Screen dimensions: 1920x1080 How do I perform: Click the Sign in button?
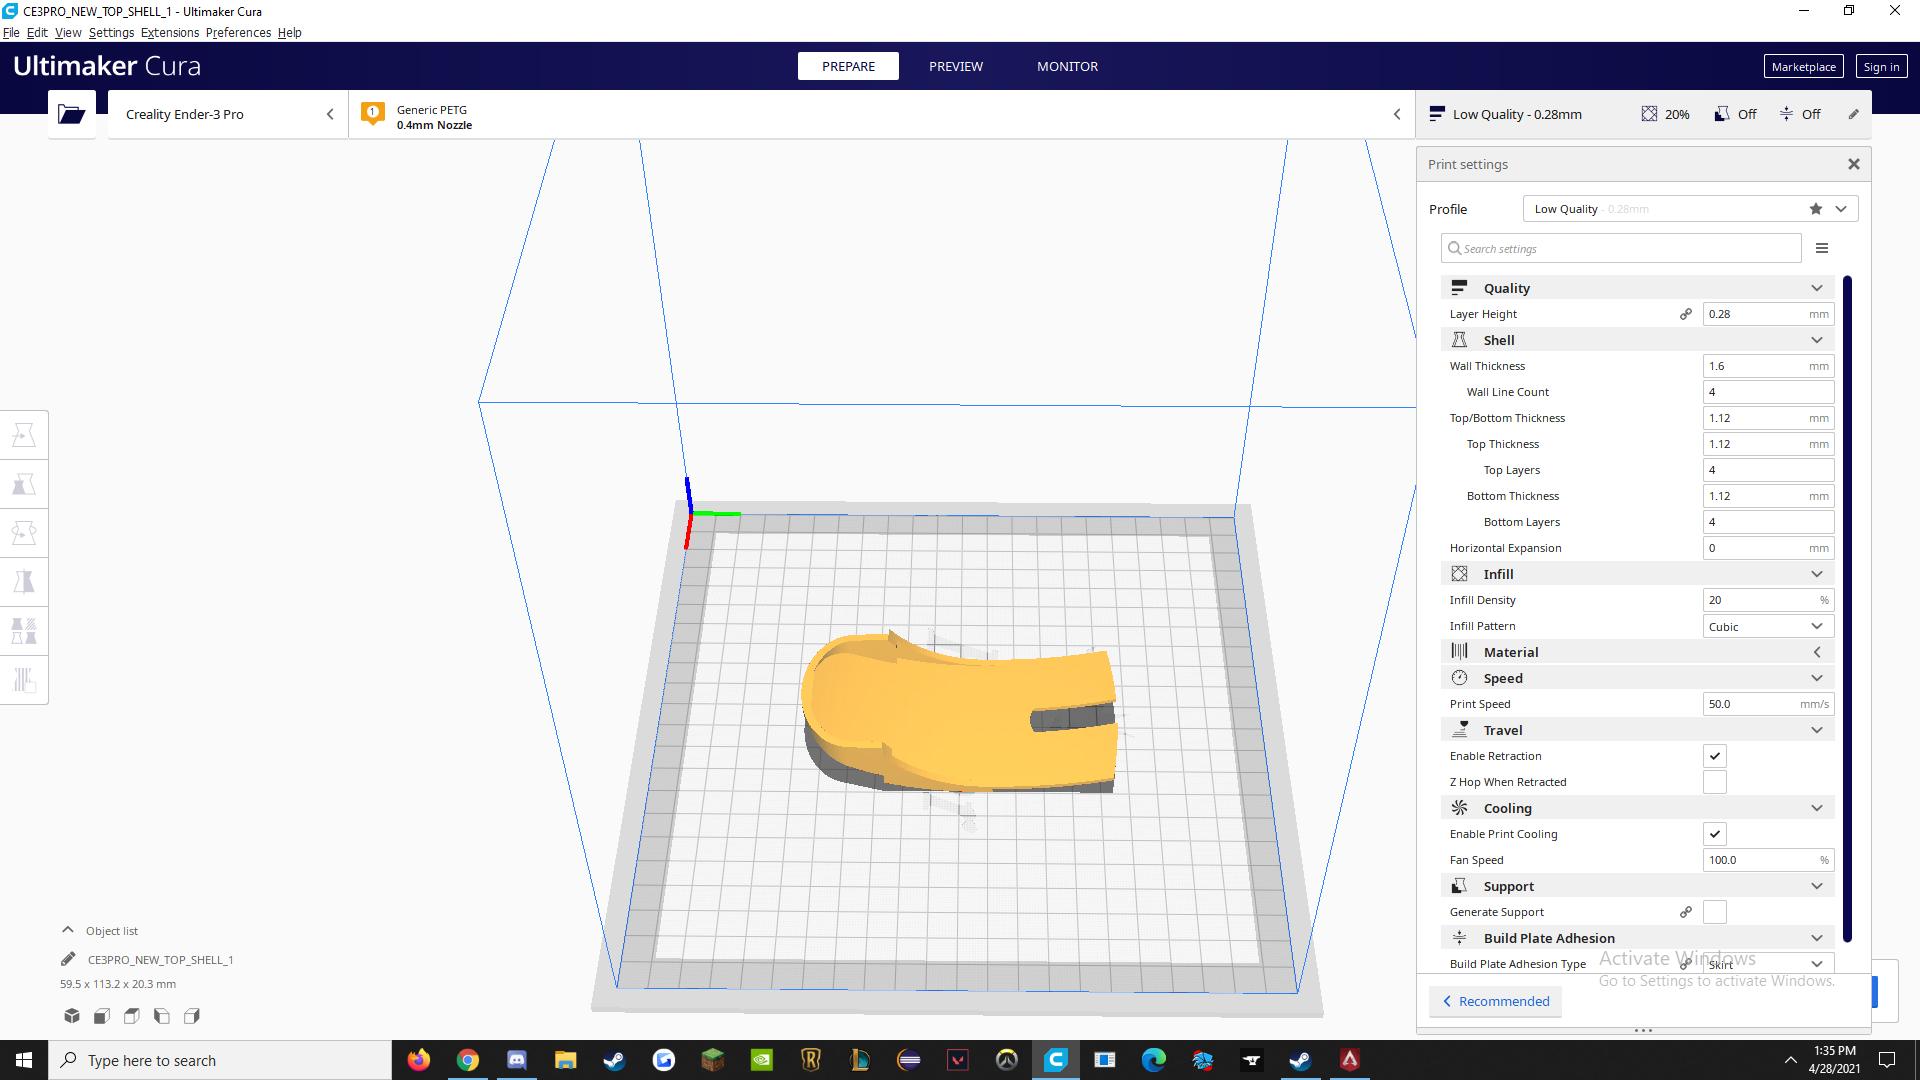pos(1881,67)
